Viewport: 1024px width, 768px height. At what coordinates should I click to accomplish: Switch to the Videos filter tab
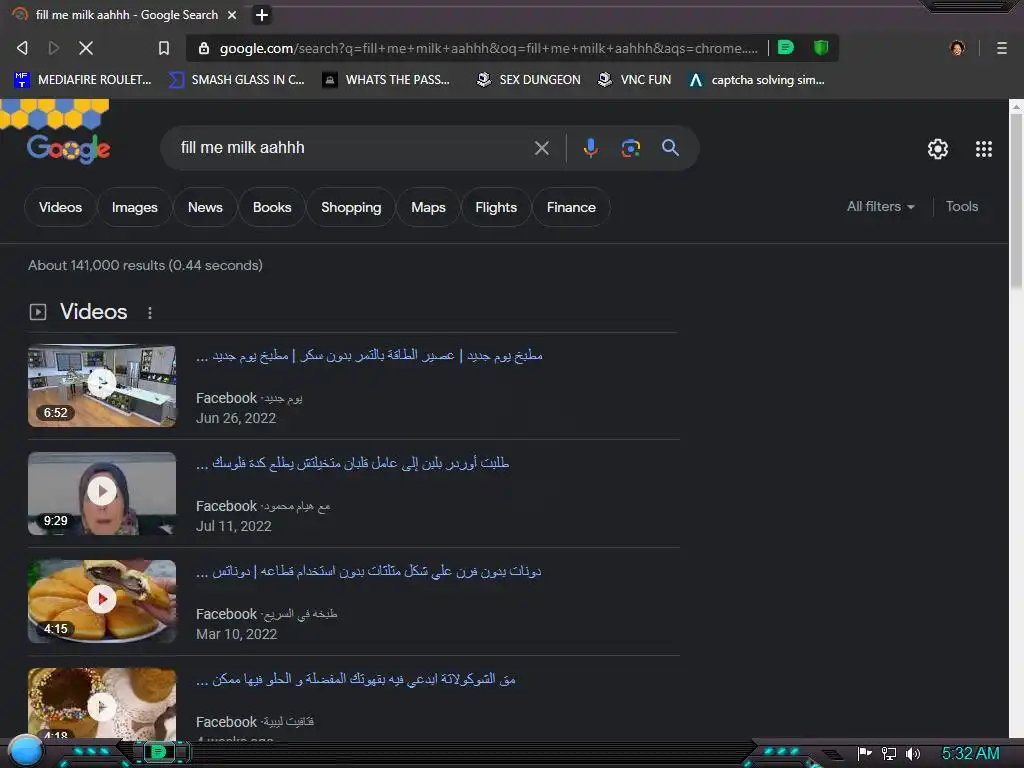(60, 207)
